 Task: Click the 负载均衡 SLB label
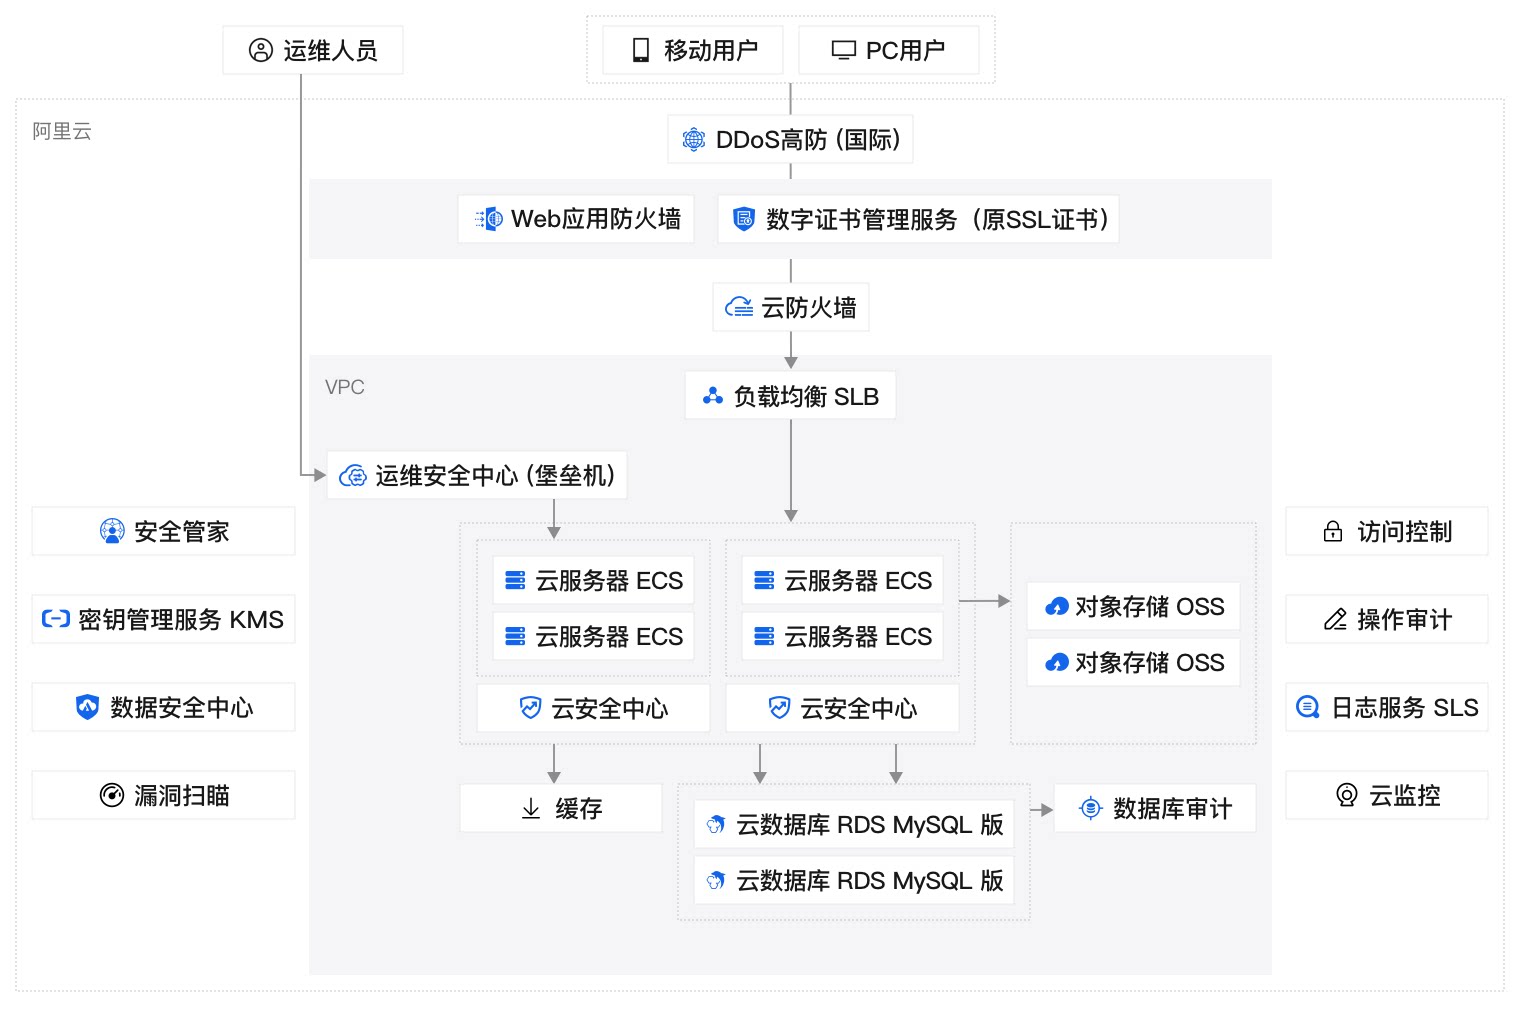coord(806,396)
